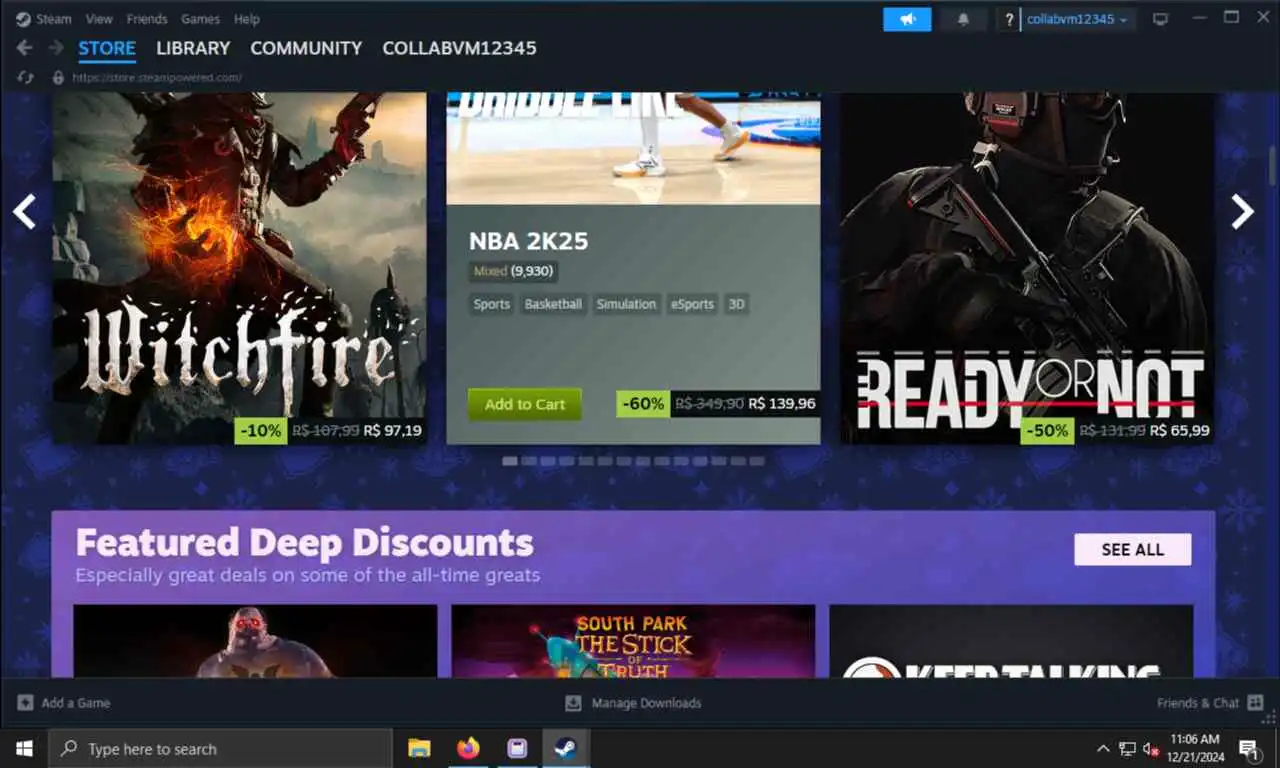Click the NBA 2K25 price R$ 139,96
The height and width of the screenshot is (768, 1280).
(782, 404)
